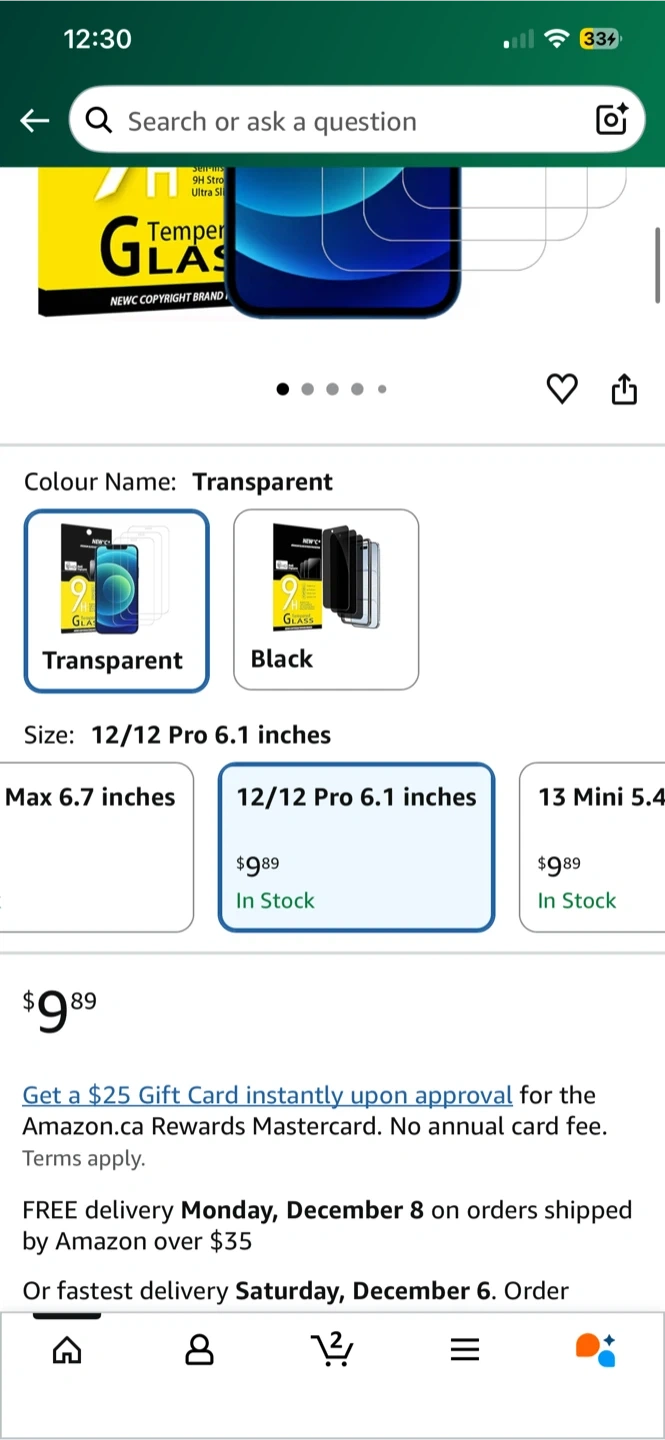Image resolution: width=665 pixels, height=1440 pixels.
Task: Select Black colour option
Action: tap(326, 599)
